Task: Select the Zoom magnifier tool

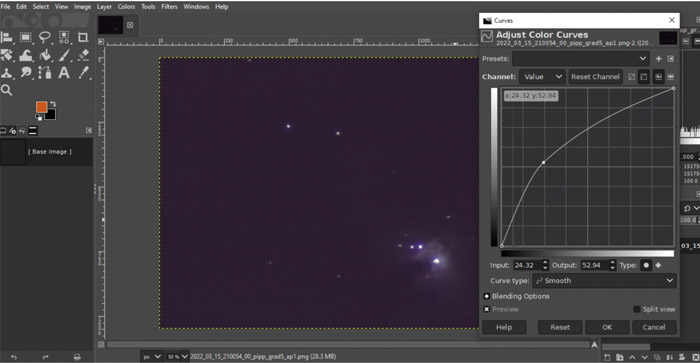Action: point(6,90)
